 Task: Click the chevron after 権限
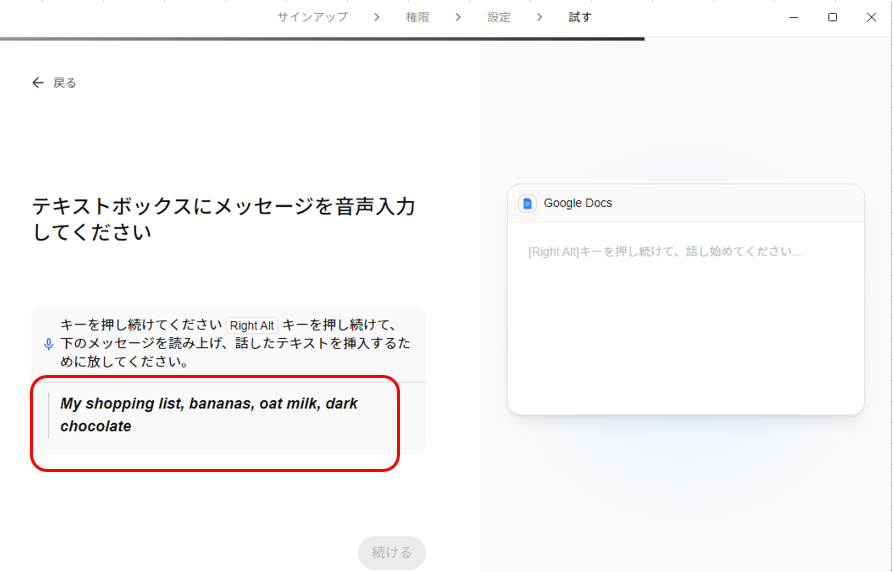click(459, 17)
